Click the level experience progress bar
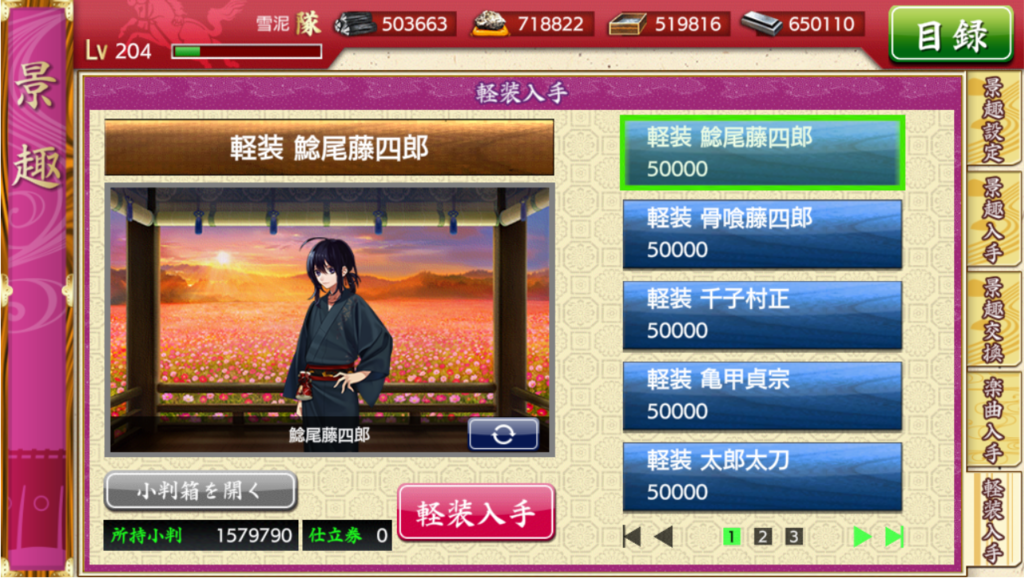 (247, 51)
